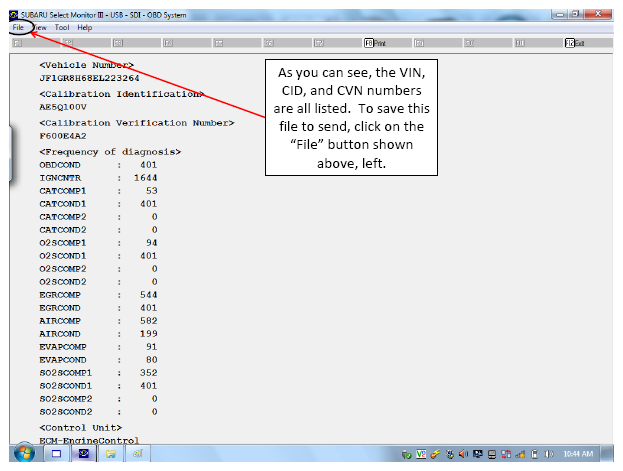This screenshot has width=623, height=471.
Task: Open the File menu
Action: click(x=18, y=27)
